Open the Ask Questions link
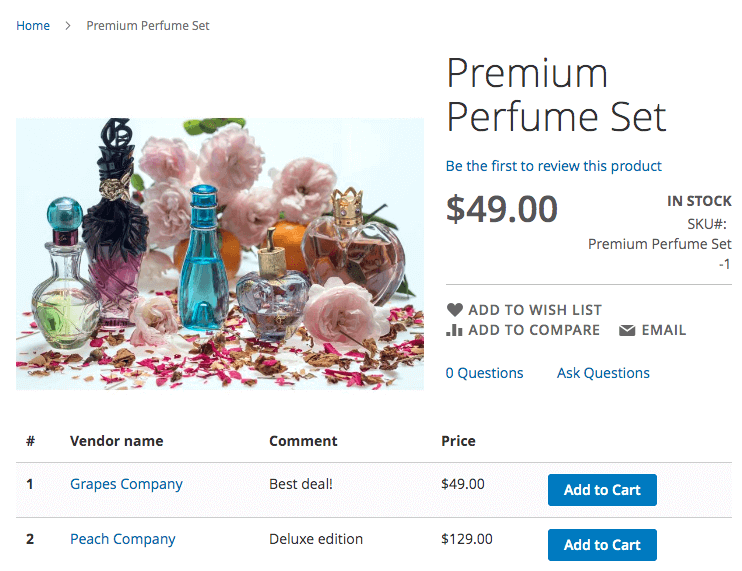 click(x=603, y=373)
